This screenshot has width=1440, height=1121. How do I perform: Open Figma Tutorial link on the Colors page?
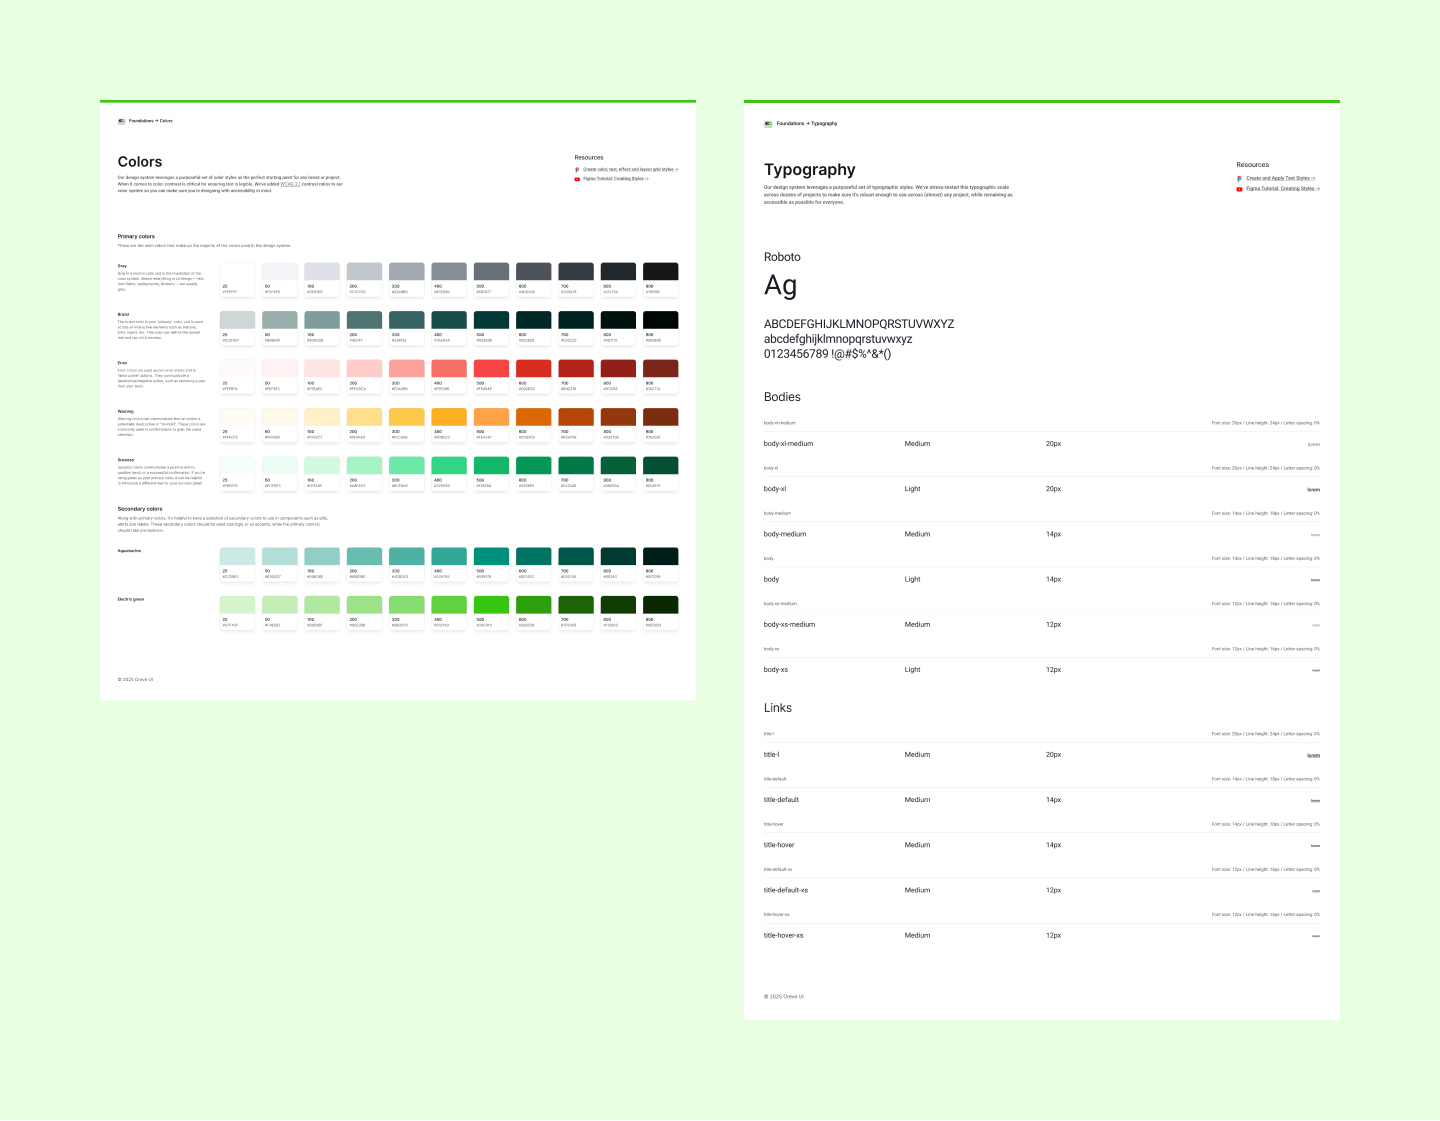point(614,179)
